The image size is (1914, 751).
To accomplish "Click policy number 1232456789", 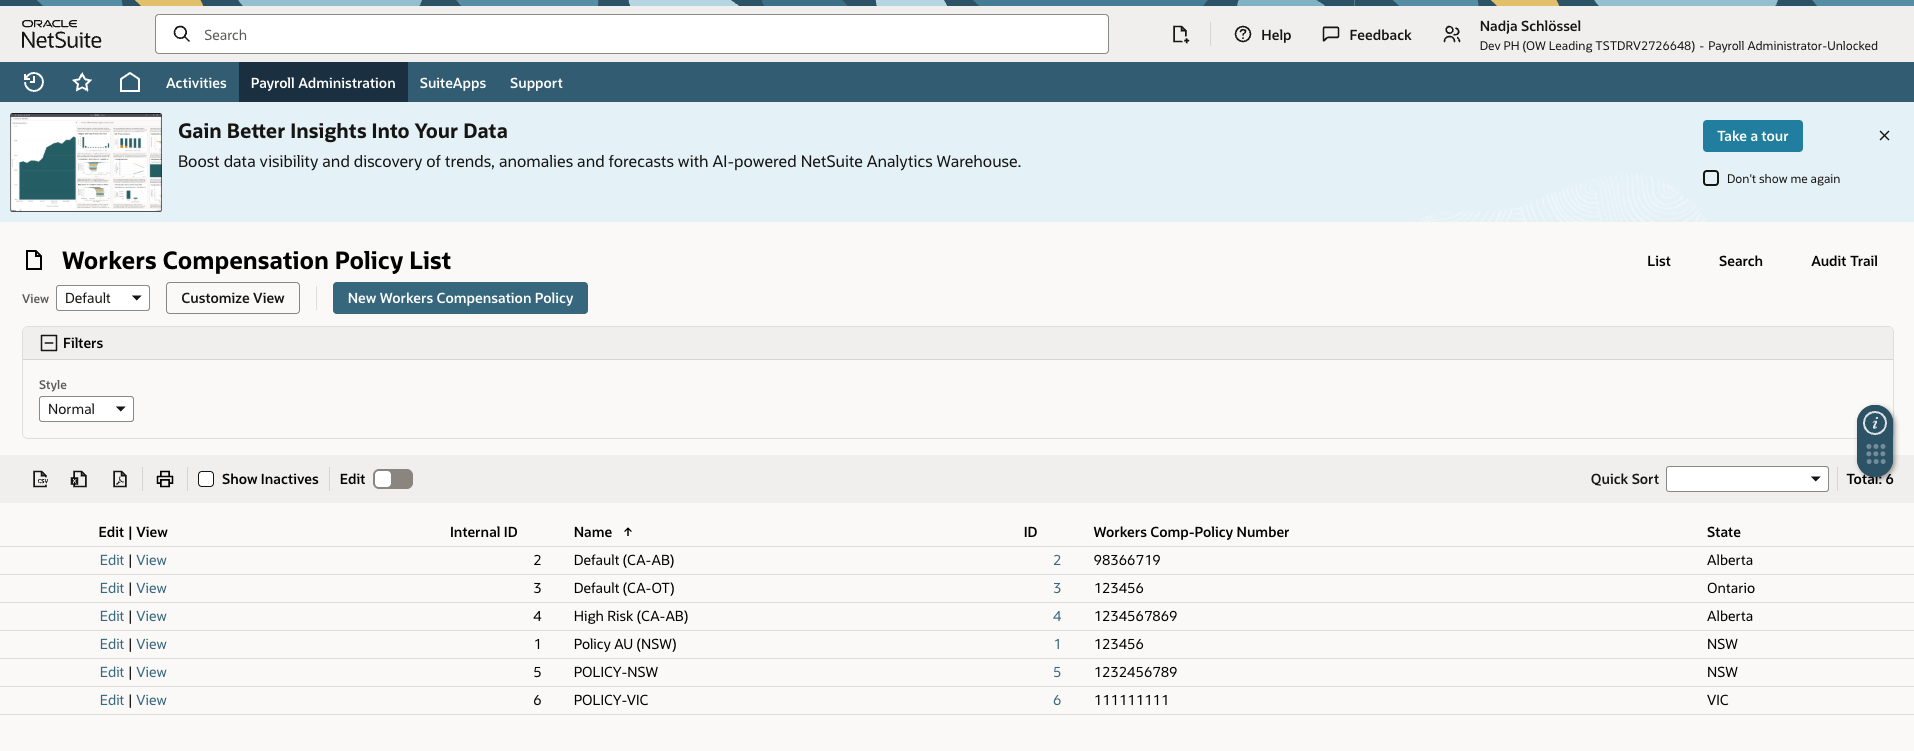I will pos(1135,672).
